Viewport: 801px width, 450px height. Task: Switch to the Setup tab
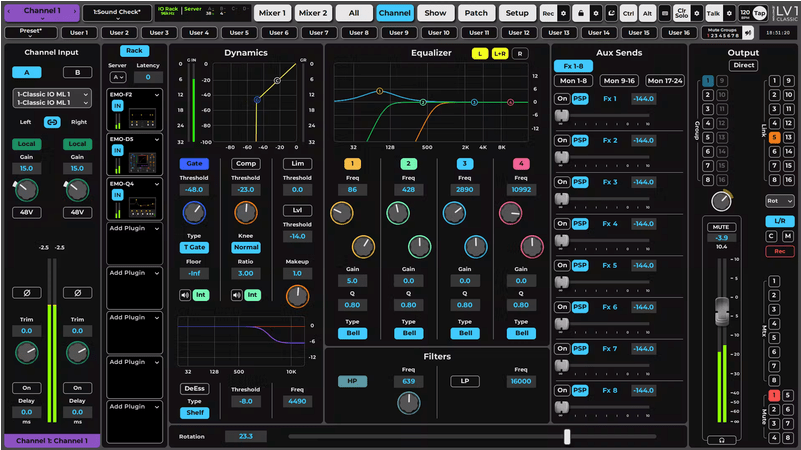coord(517,13)
